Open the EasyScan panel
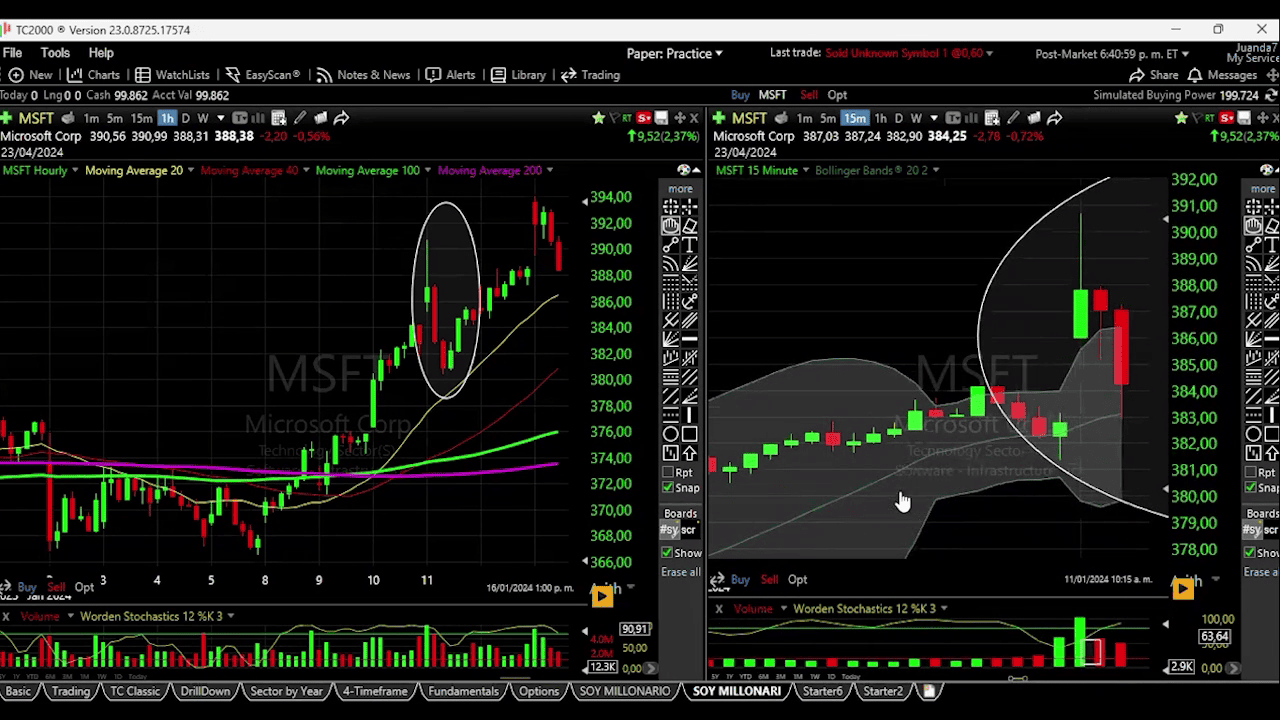Viewport: 1280px width, 720px height. coord(262,75)
